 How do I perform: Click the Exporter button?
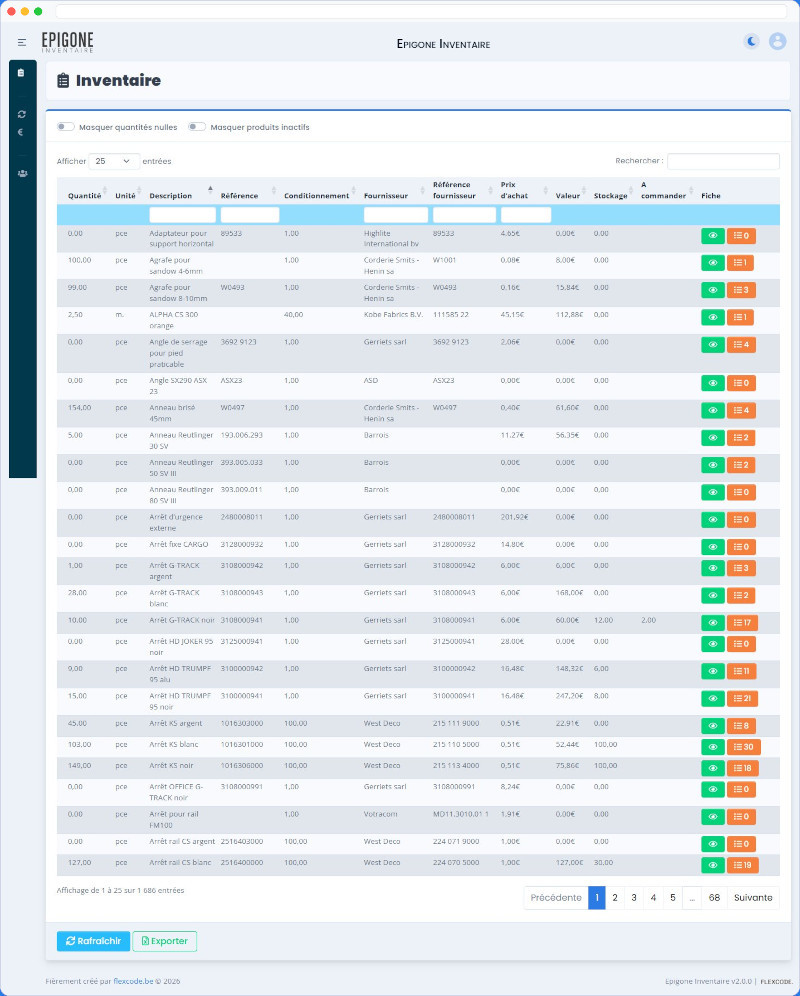coord(165,941)
